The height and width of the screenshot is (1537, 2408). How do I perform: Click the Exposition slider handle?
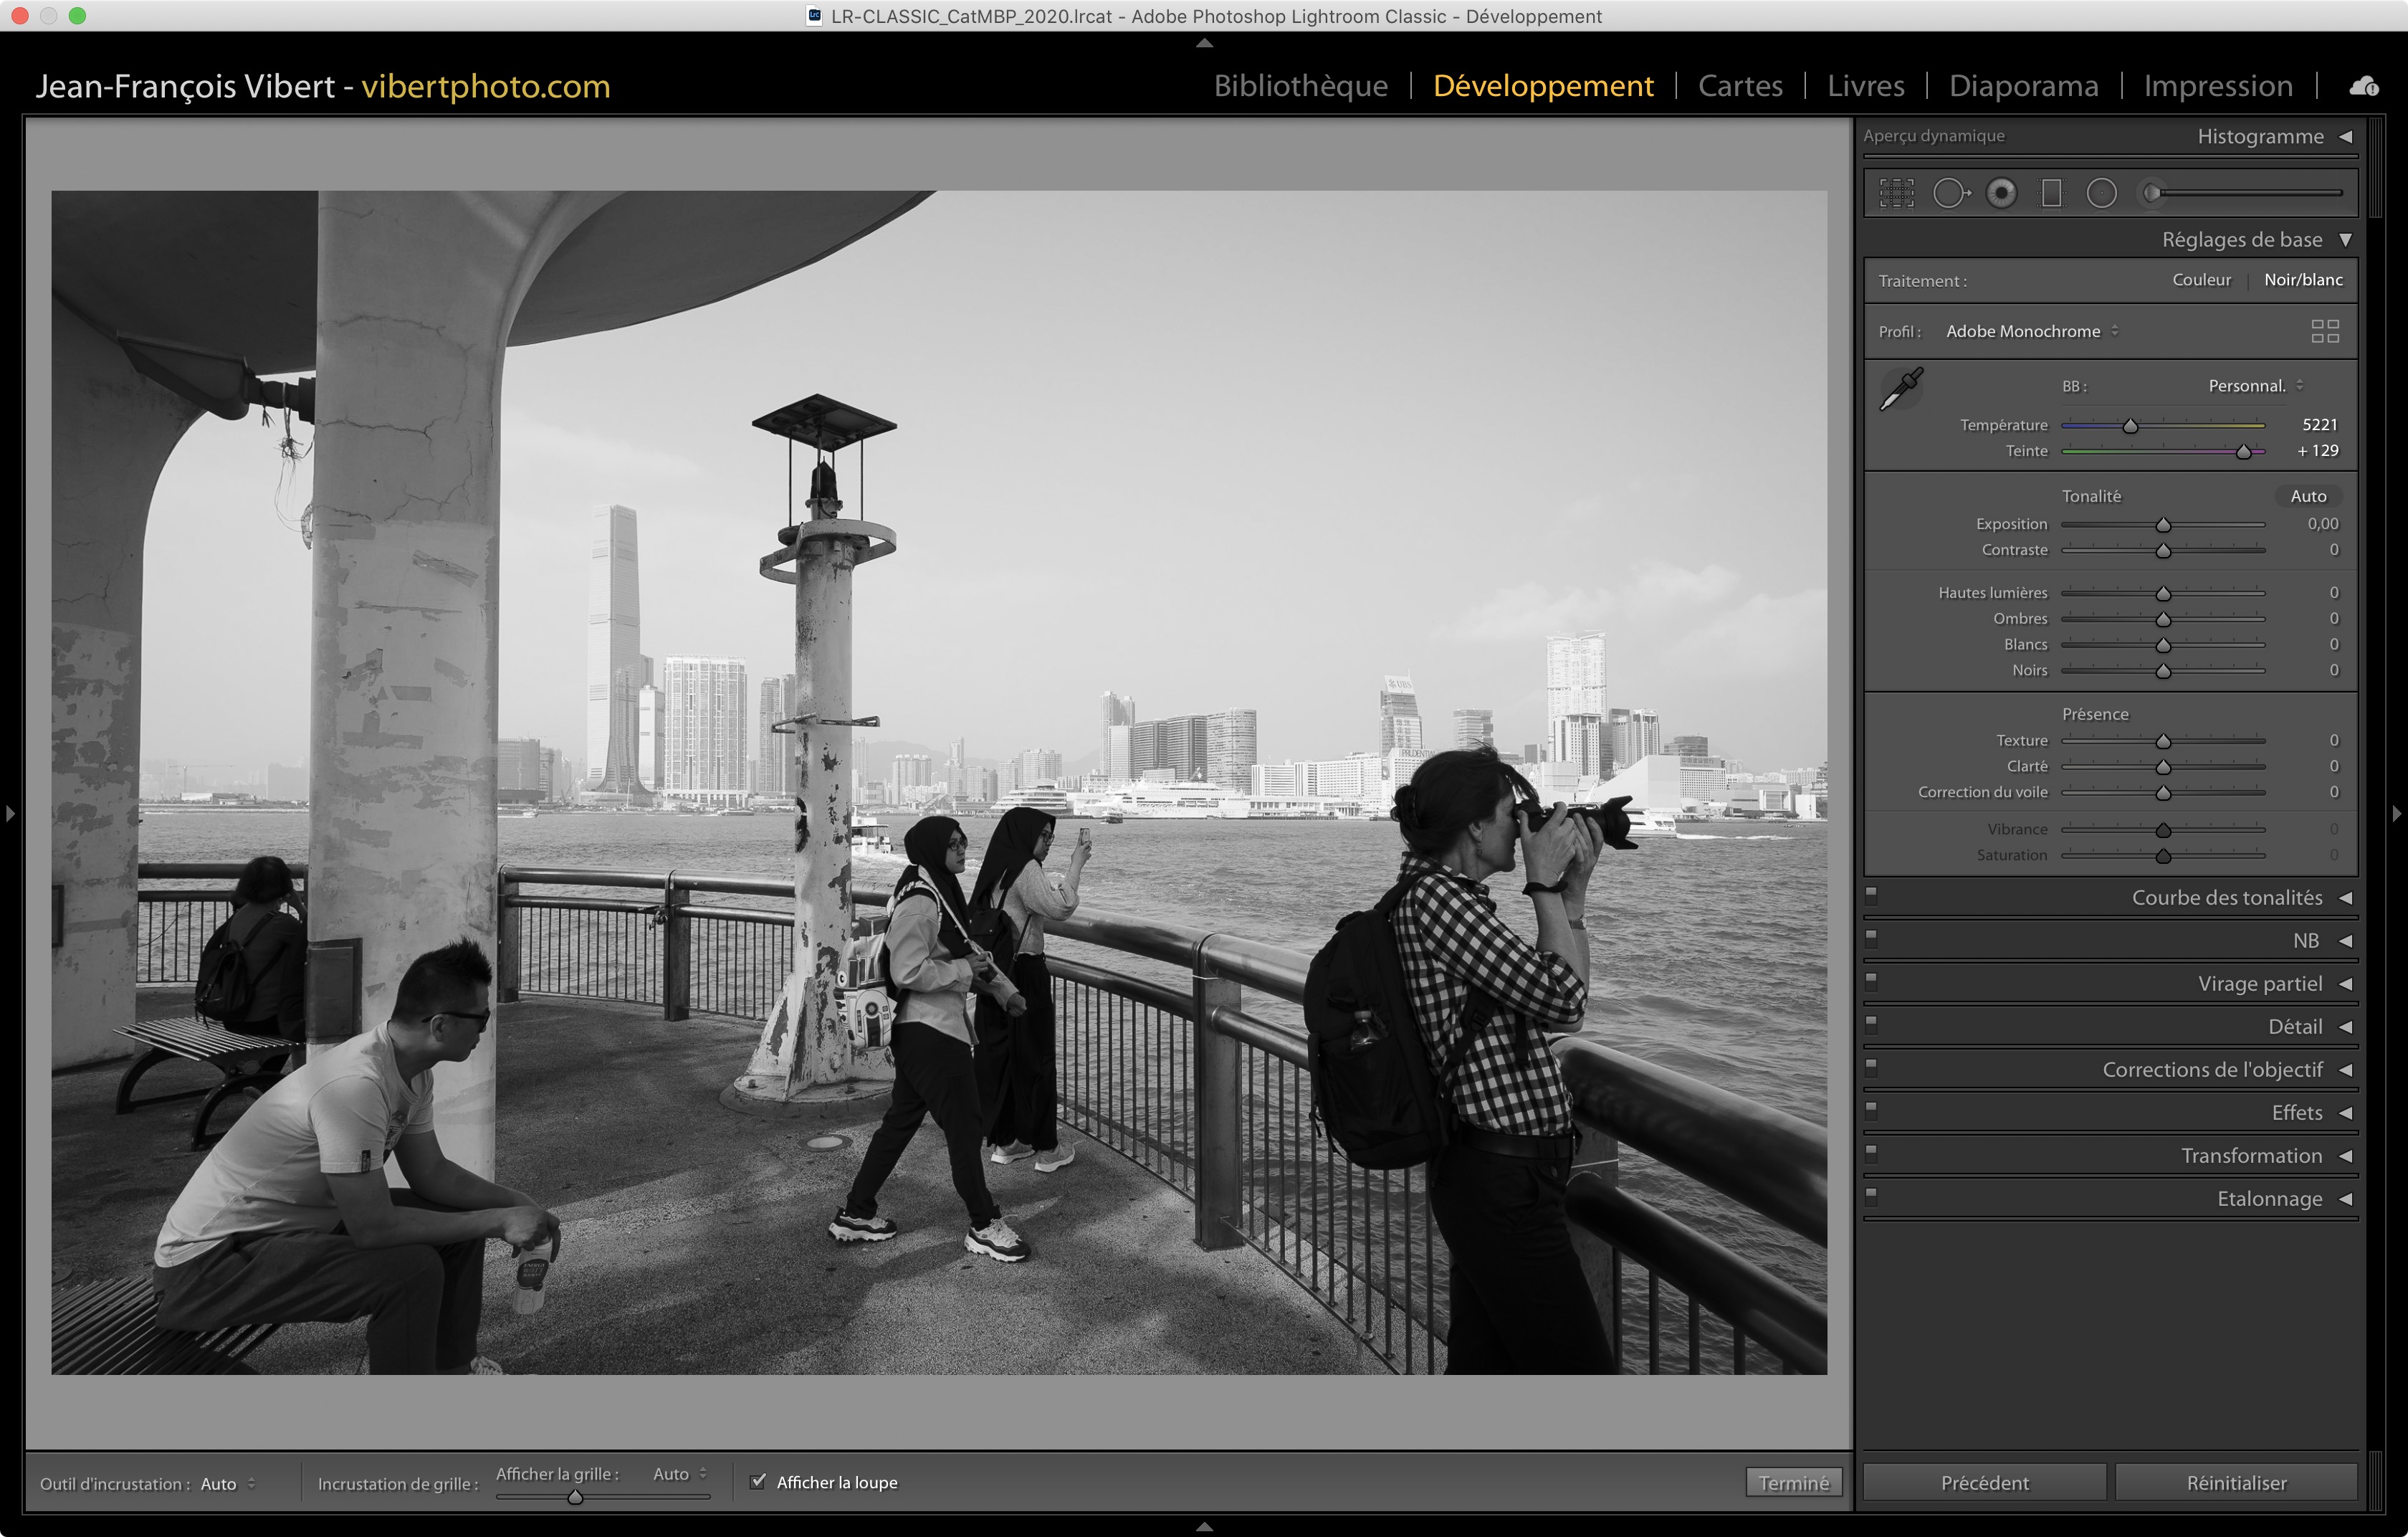2163,526
